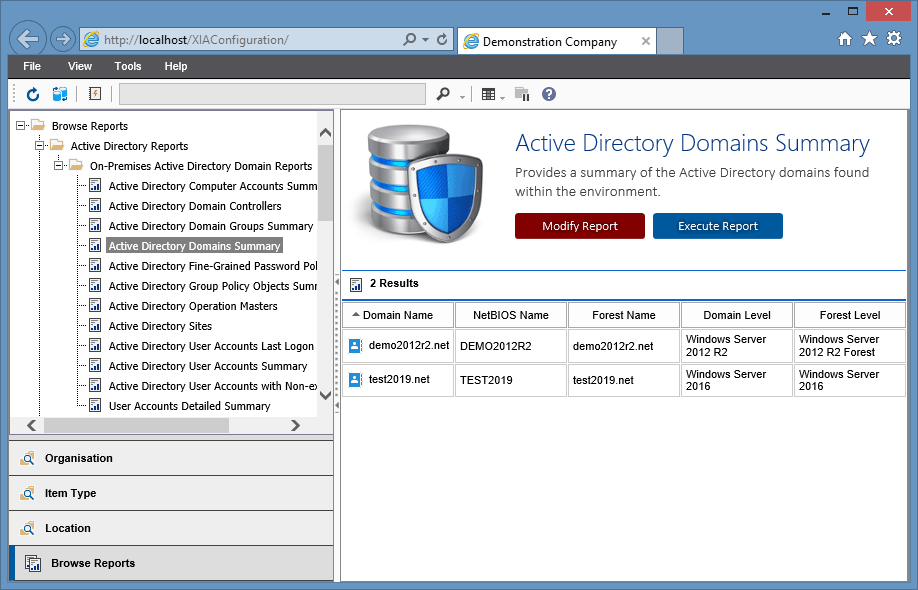
Task: Open the help question mark icon
Action: [549, 94]
